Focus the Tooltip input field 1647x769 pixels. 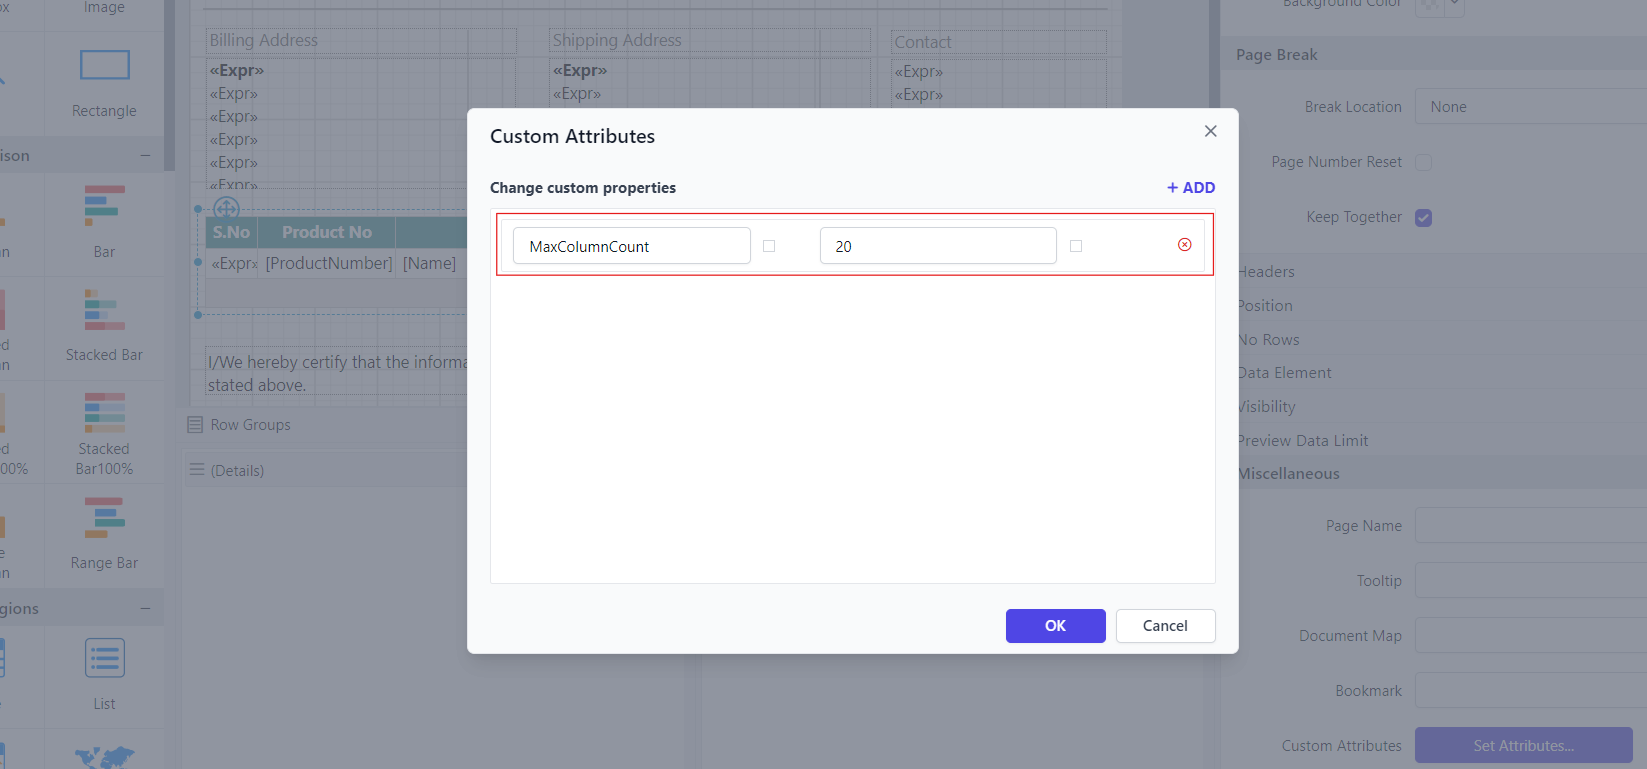pos(1530,581)
